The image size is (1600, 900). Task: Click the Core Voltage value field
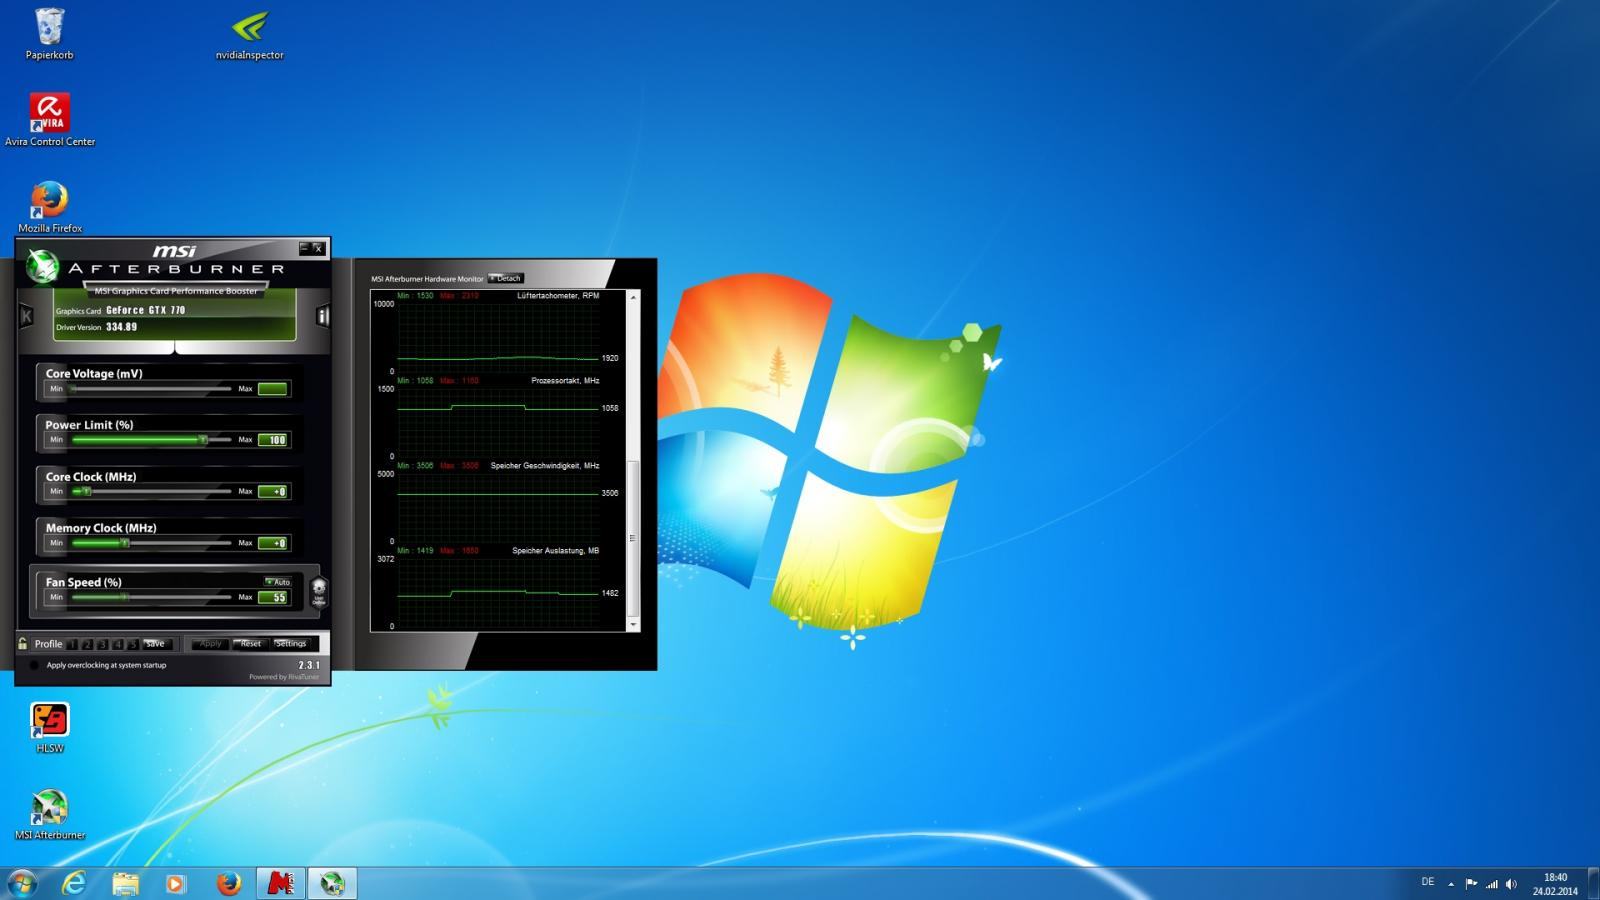coord(273,389)
